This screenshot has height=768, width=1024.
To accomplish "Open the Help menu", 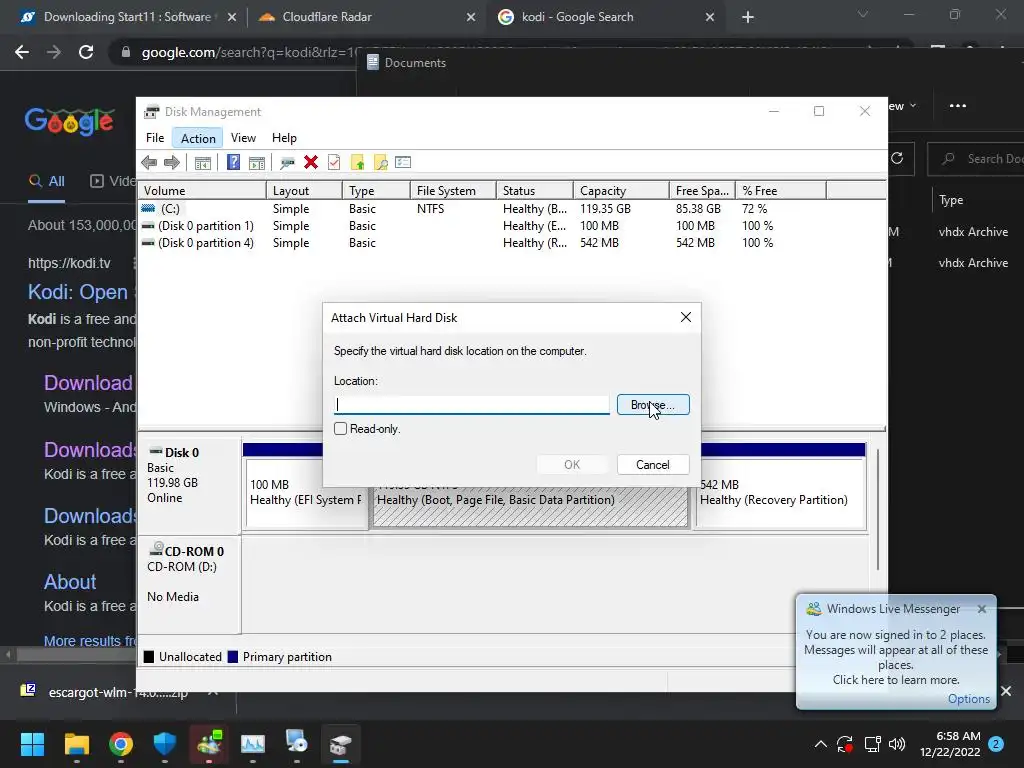I will (284, 138).
